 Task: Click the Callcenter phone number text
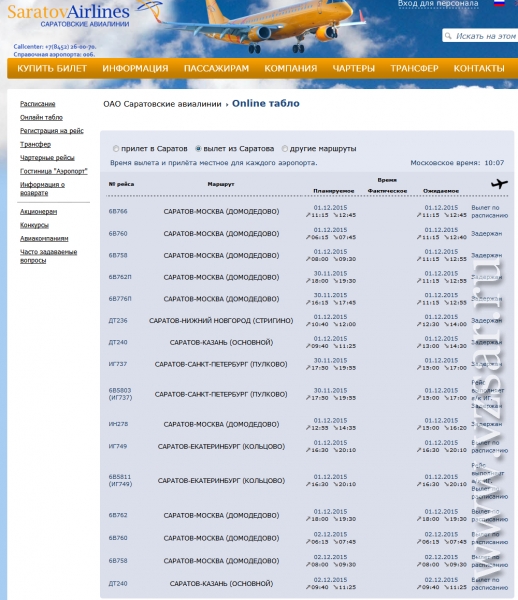tap(55, 47)
